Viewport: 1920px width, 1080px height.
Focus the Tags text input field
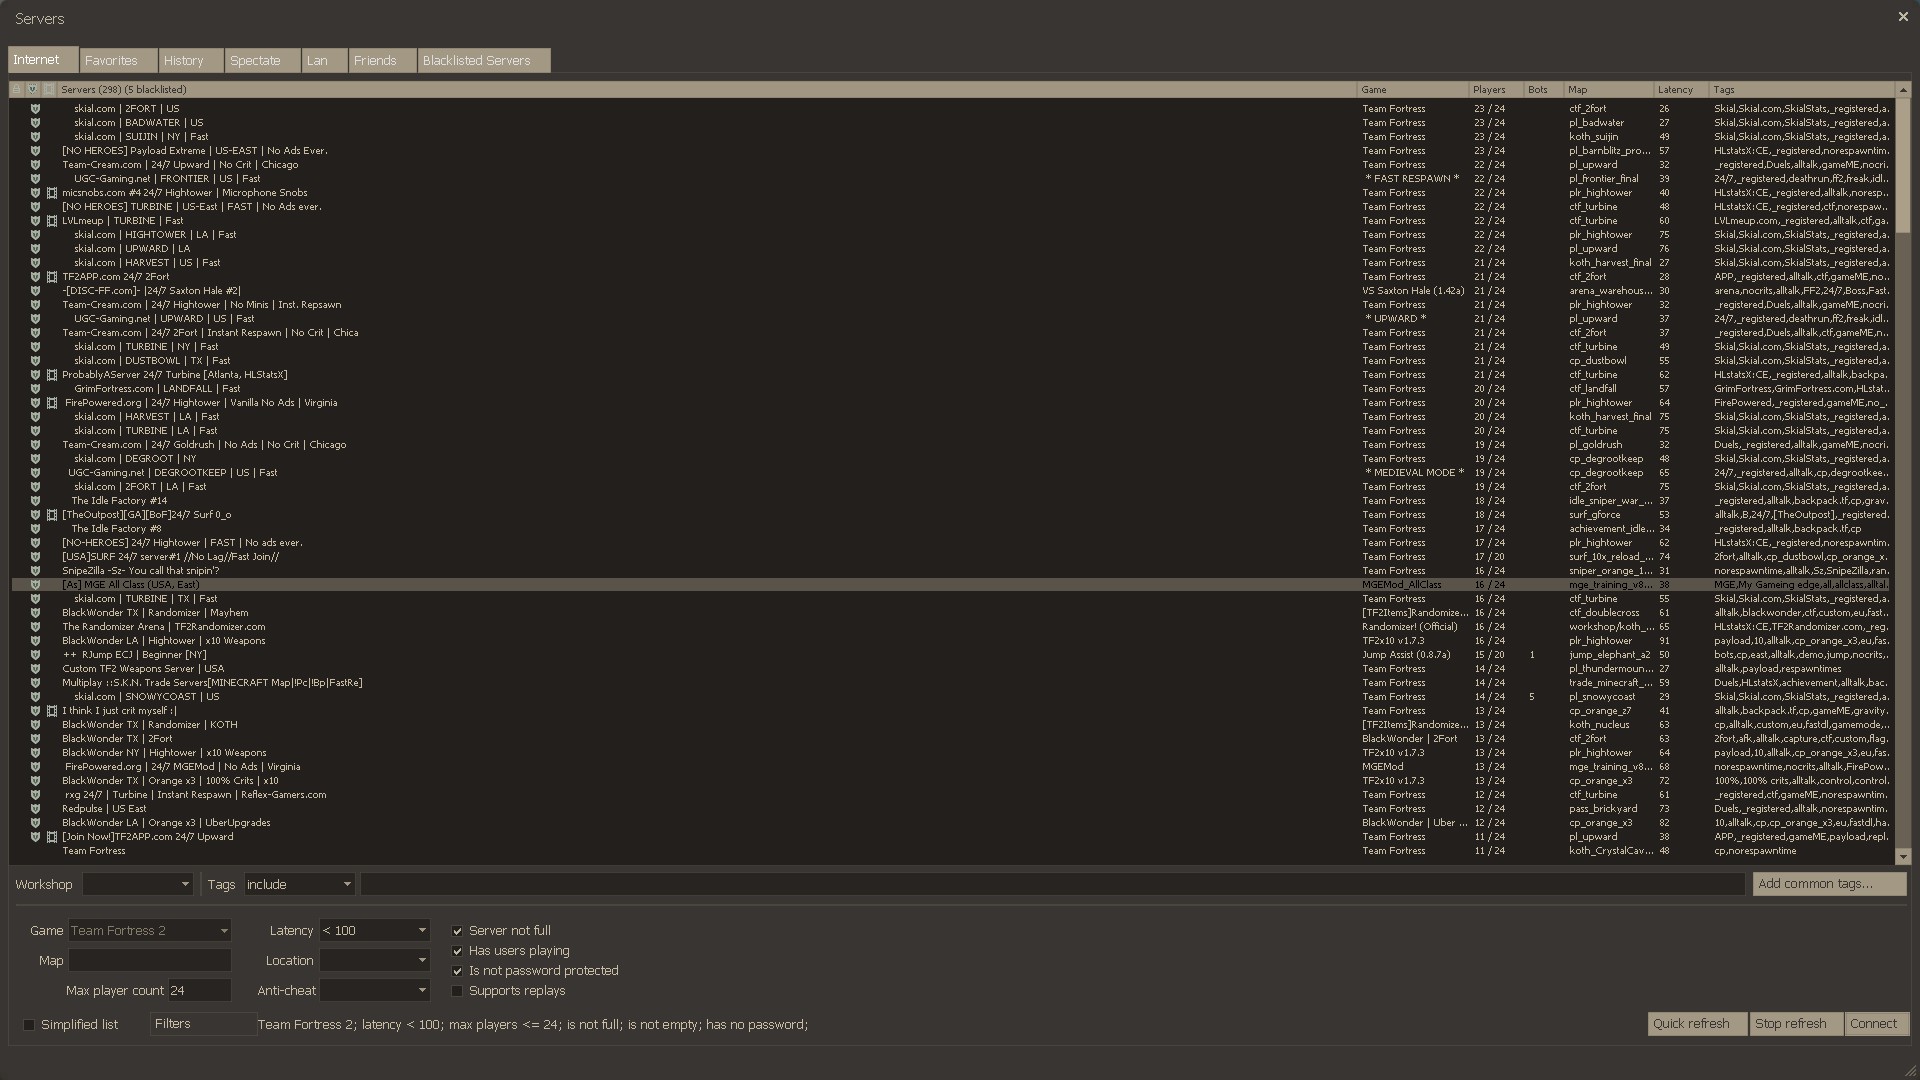pyautogui.click(x=1053, y=885)
